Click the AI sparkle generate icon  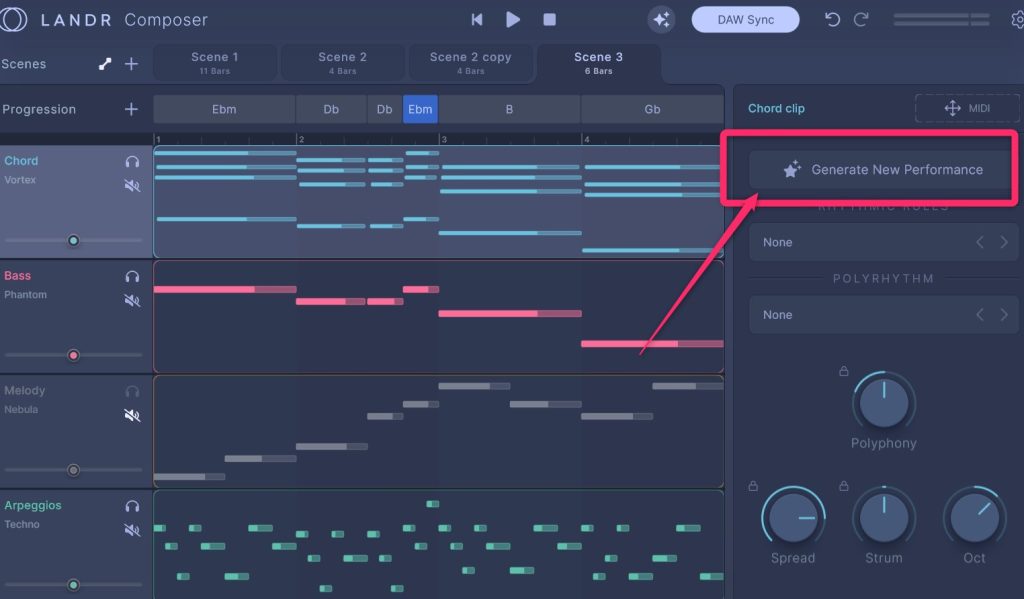661,19
